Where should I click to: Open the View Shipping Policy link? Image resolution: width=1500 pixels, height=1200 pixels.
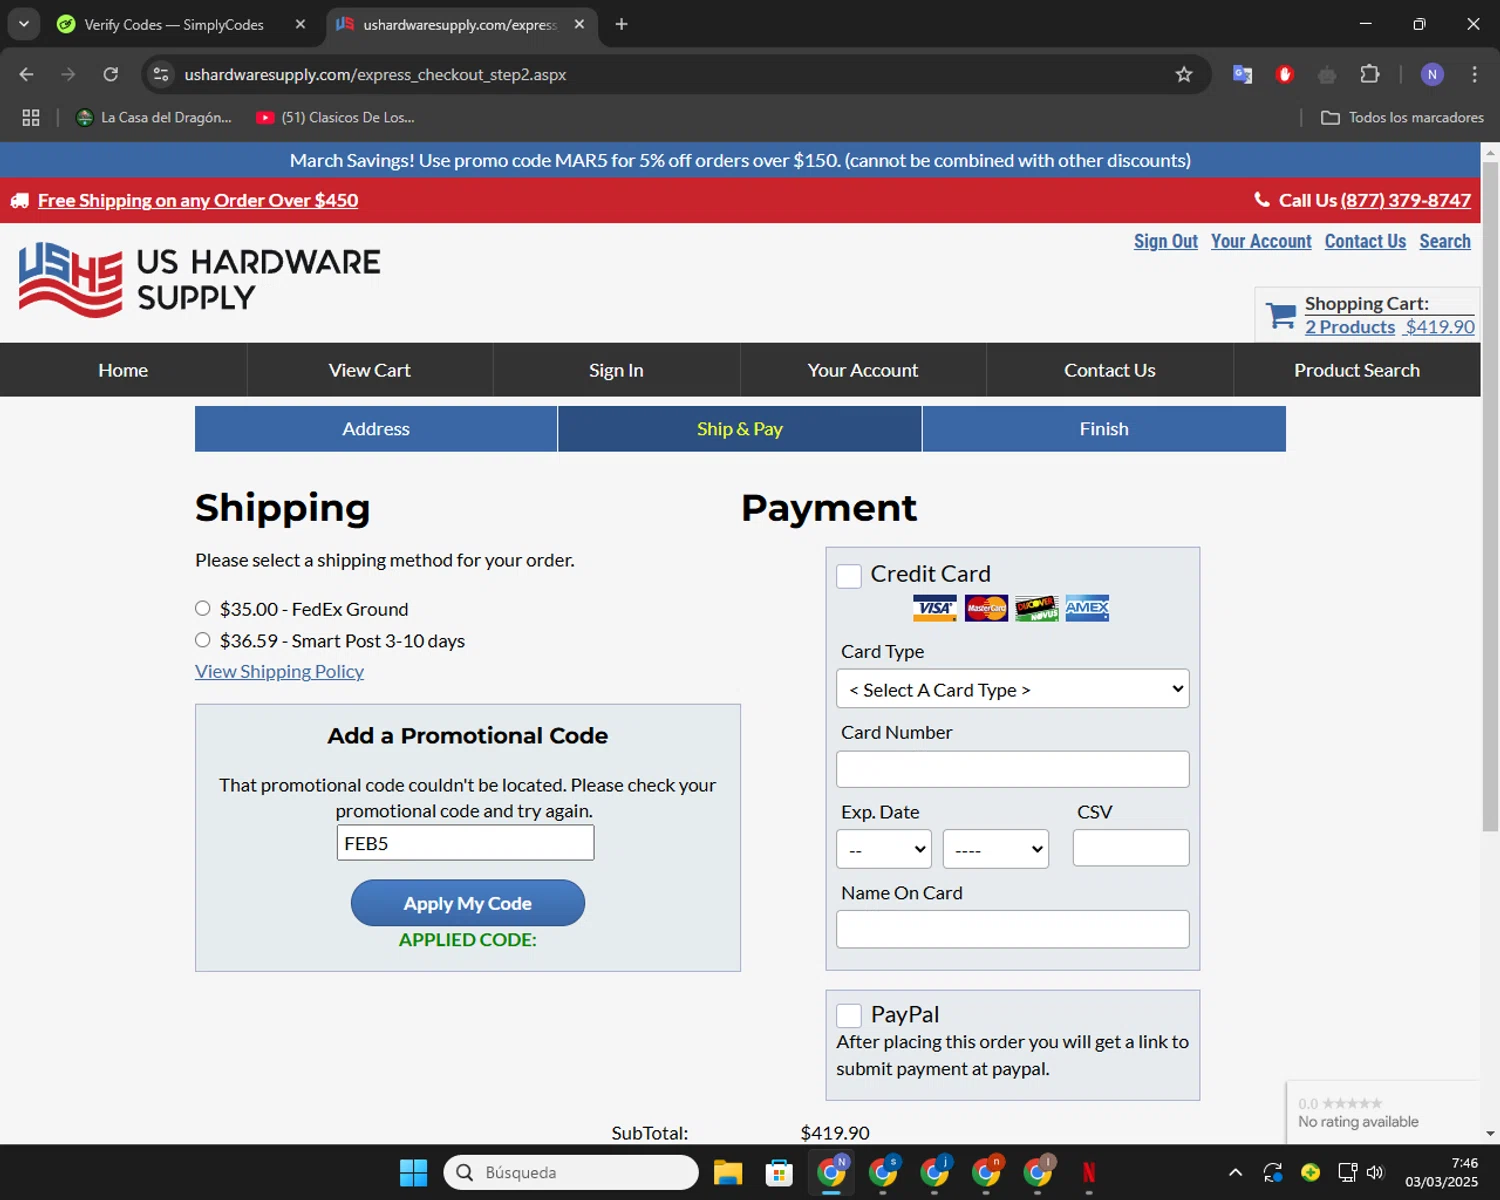[x=279, y=672]
